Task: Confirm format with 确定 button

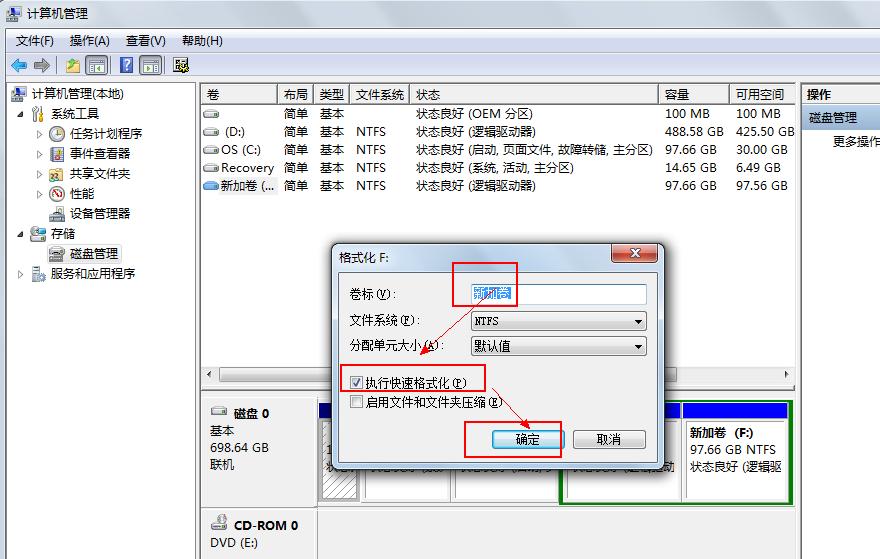Action: [528, 439]
